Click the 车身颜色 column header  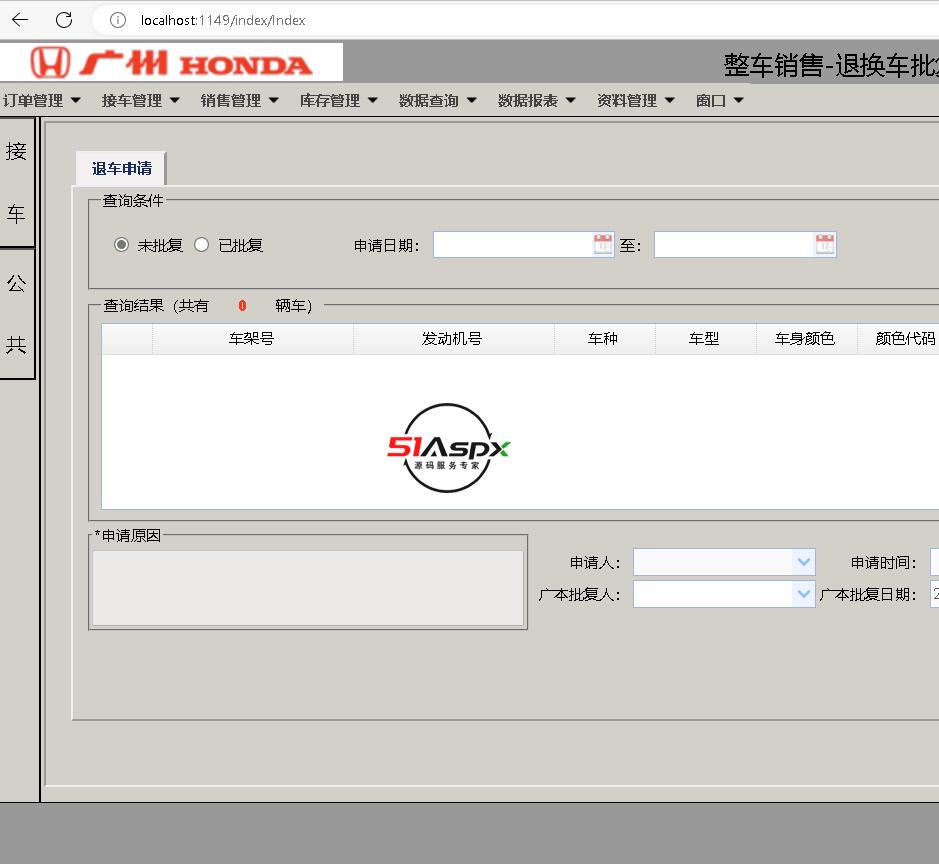tap(806, 339)
